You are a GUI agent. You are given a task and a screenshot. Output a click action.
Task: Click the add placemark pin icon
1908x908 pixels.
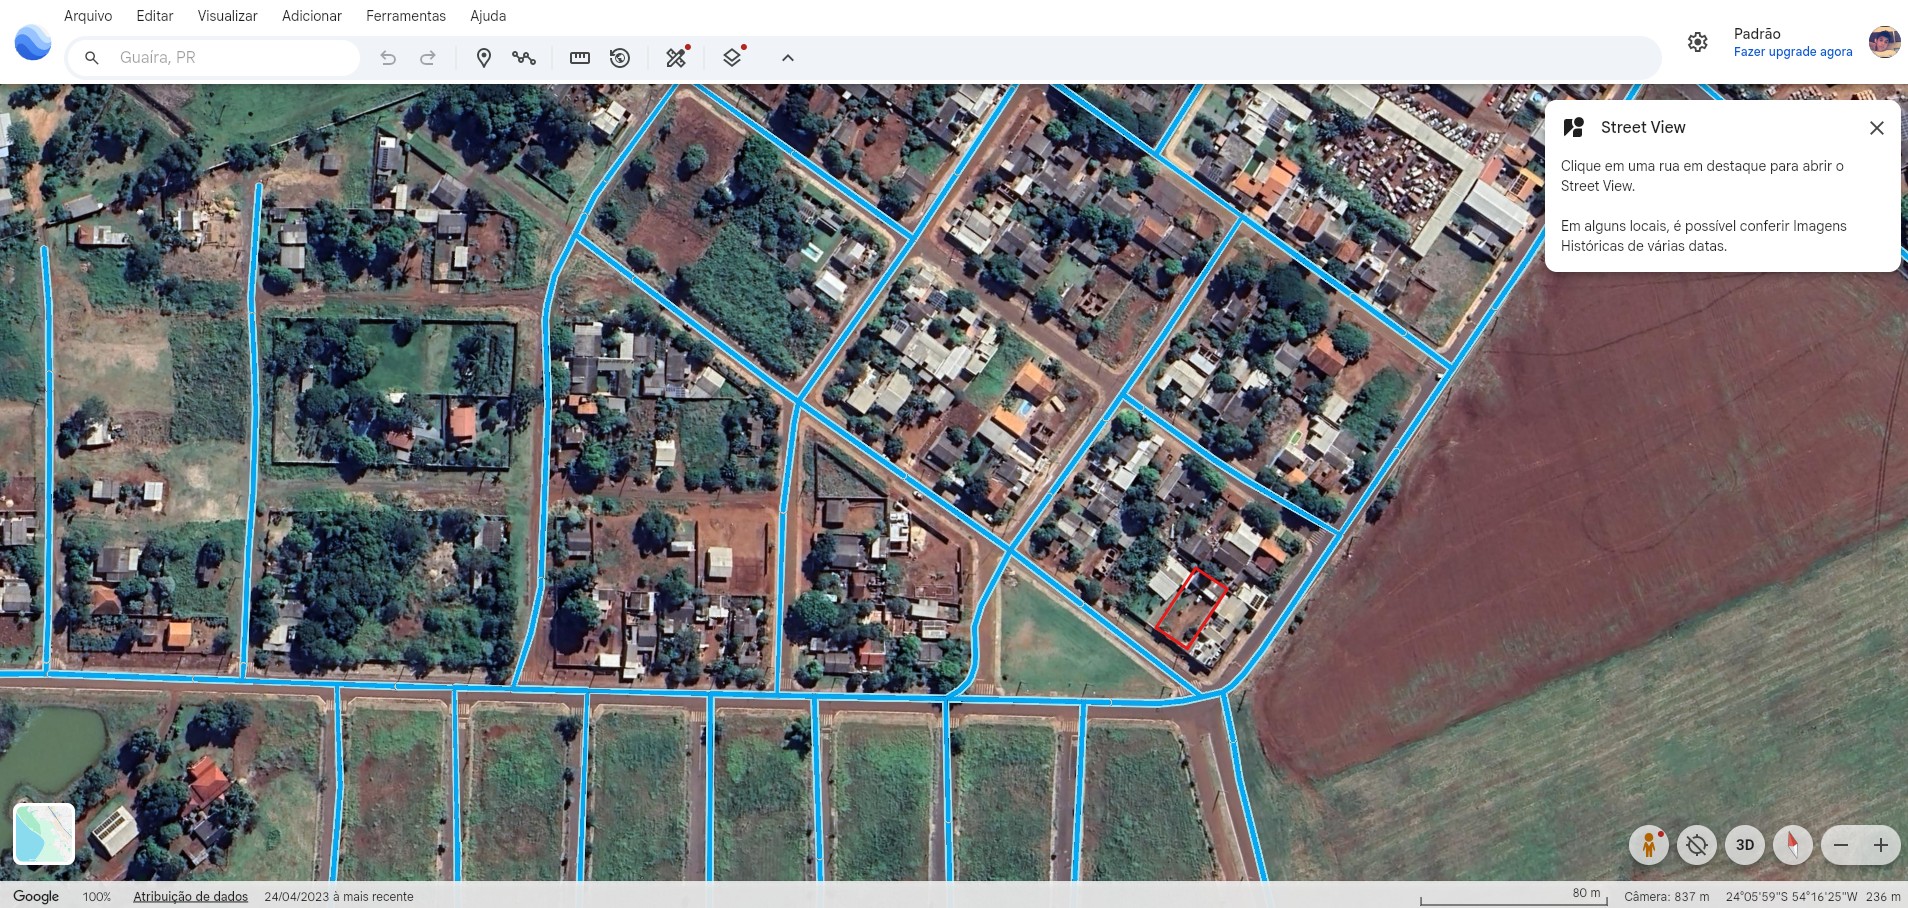point(484,58)
